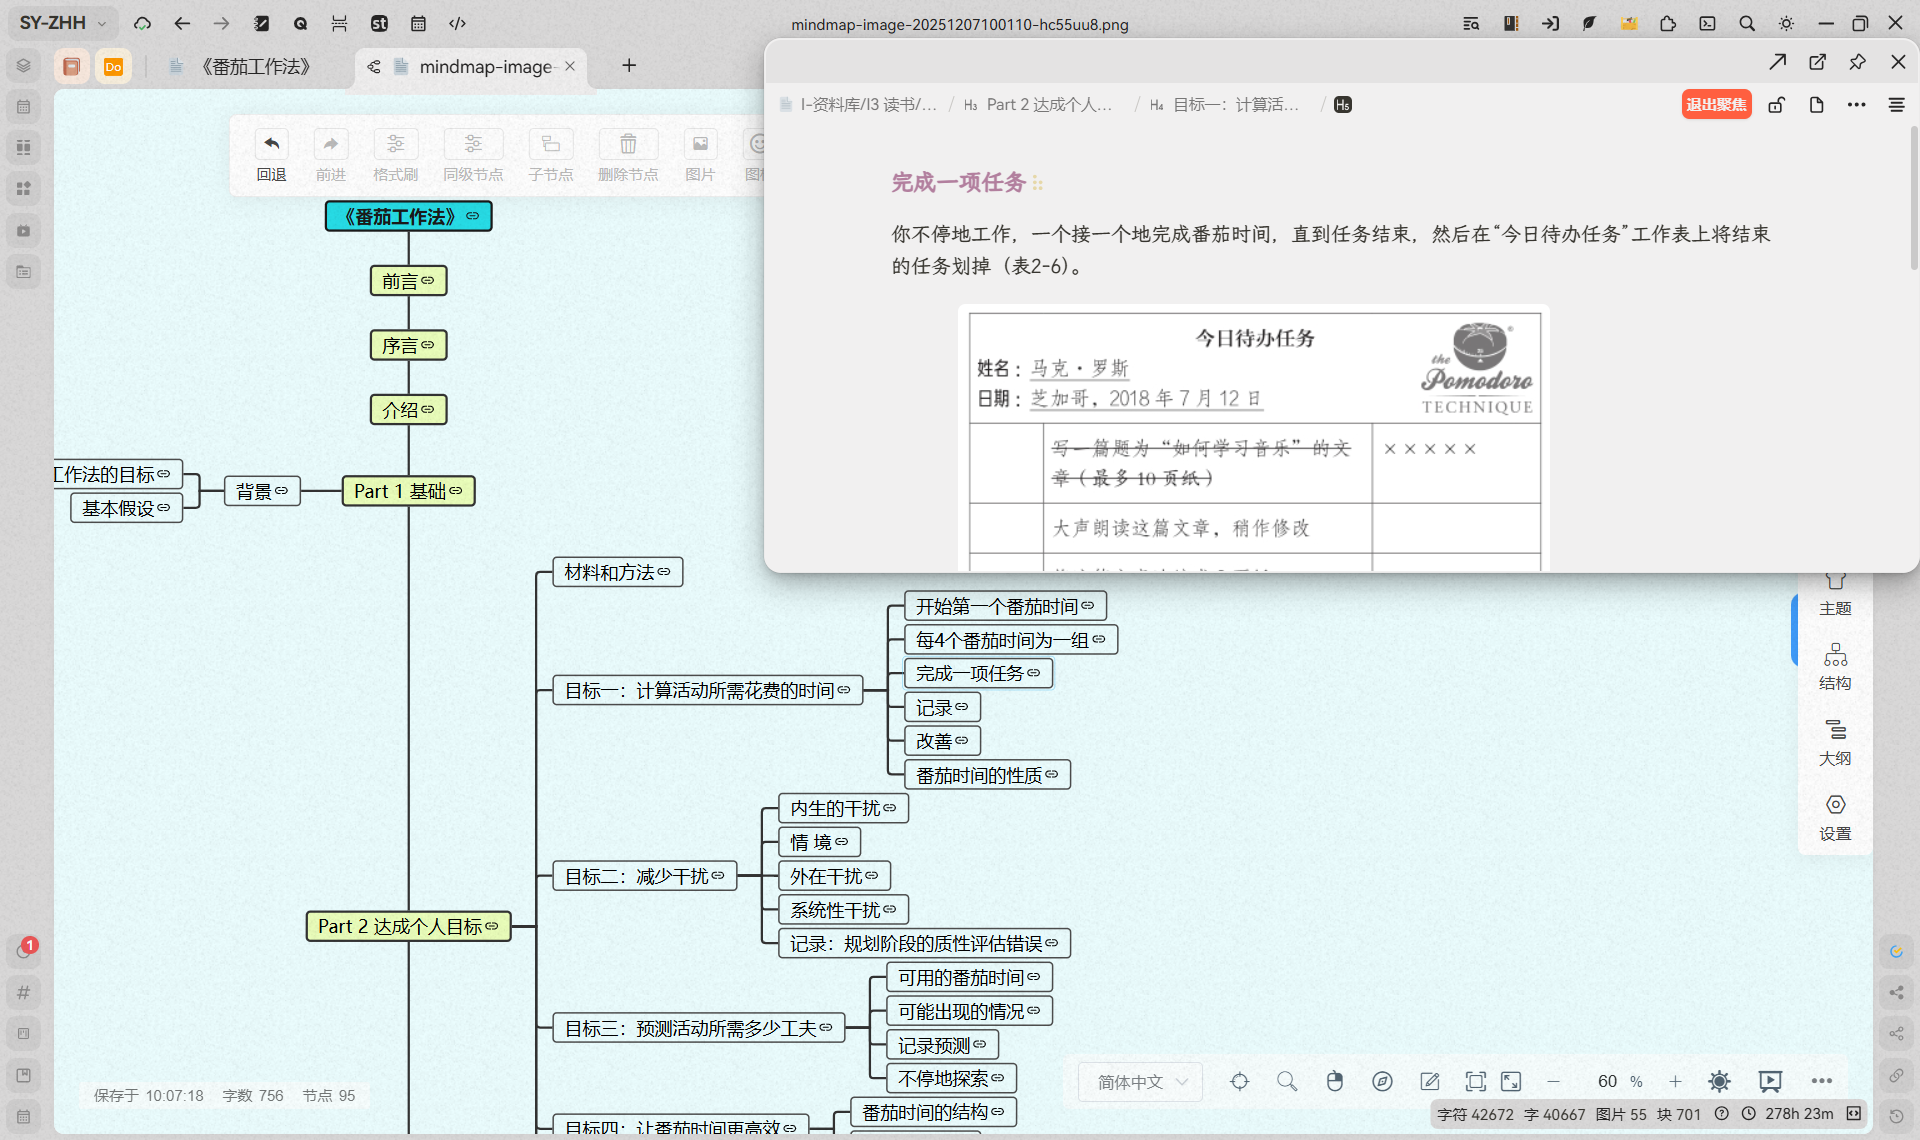This screenshot has height=1140, width=1920.
Task: Click the 退出聚焦 exit focus button
Action: tap(1715, 105)
